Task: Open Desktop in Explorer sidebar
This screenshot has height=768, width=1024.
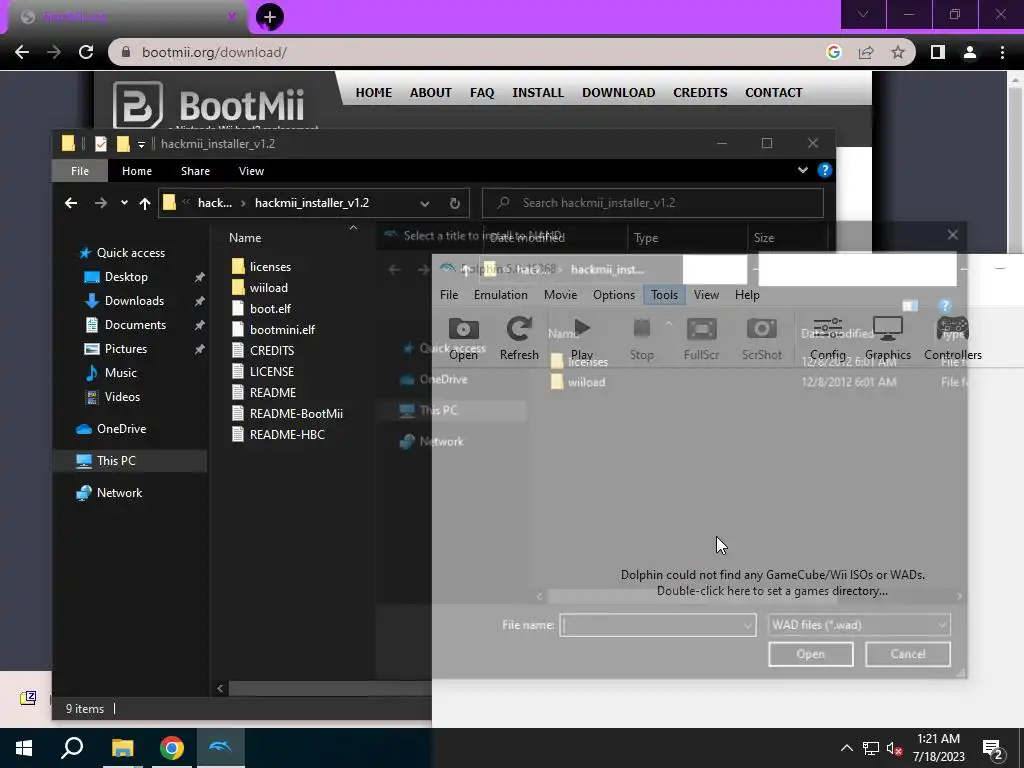Action: 117,277
